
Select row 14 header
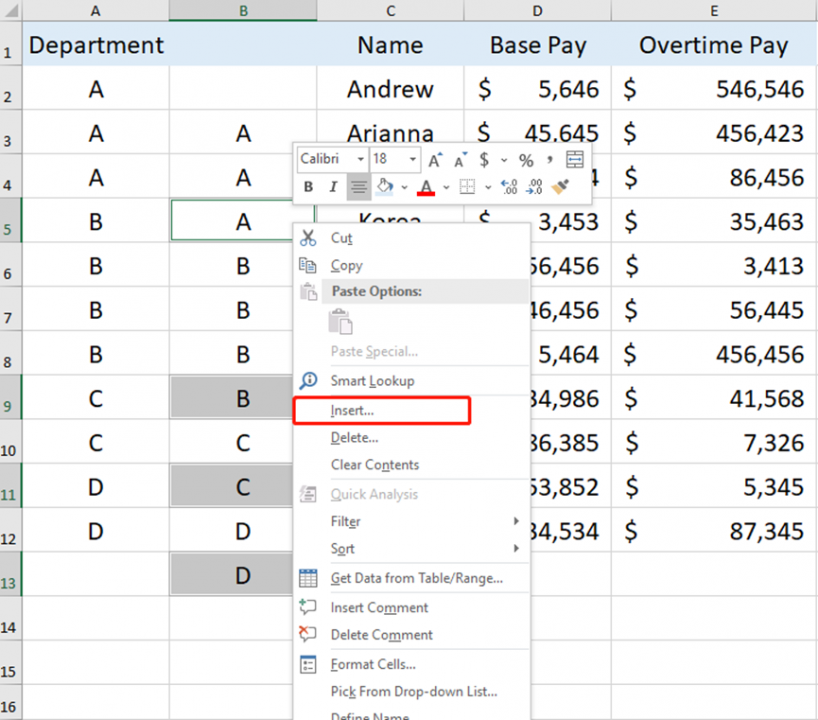point(10,619)
